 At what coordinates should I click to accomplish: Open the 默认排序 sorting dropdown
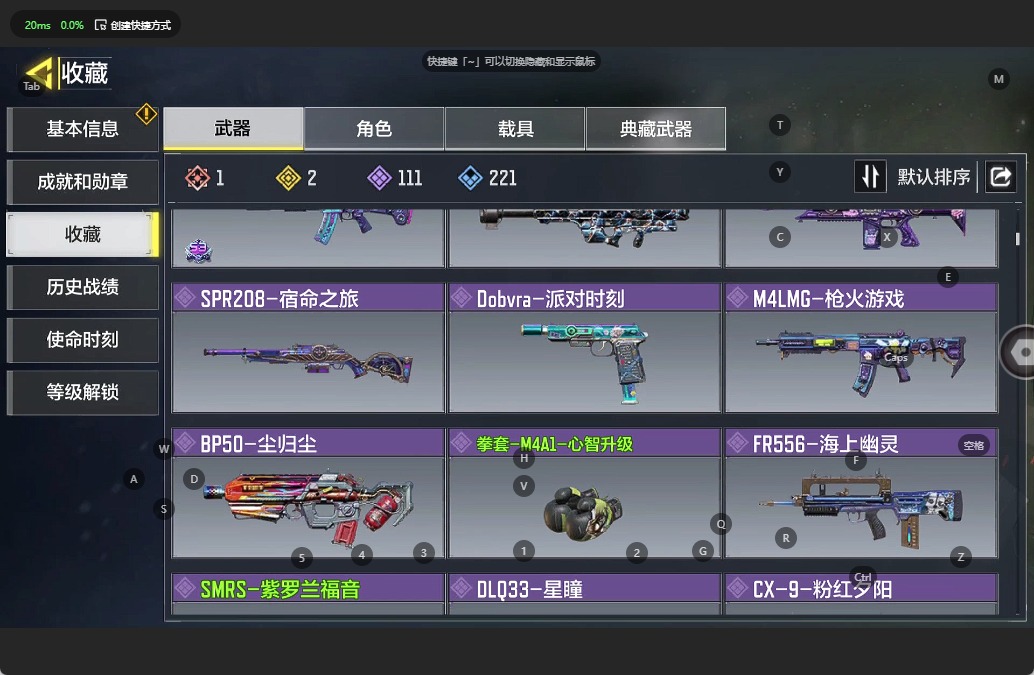[x=933, y=177]
